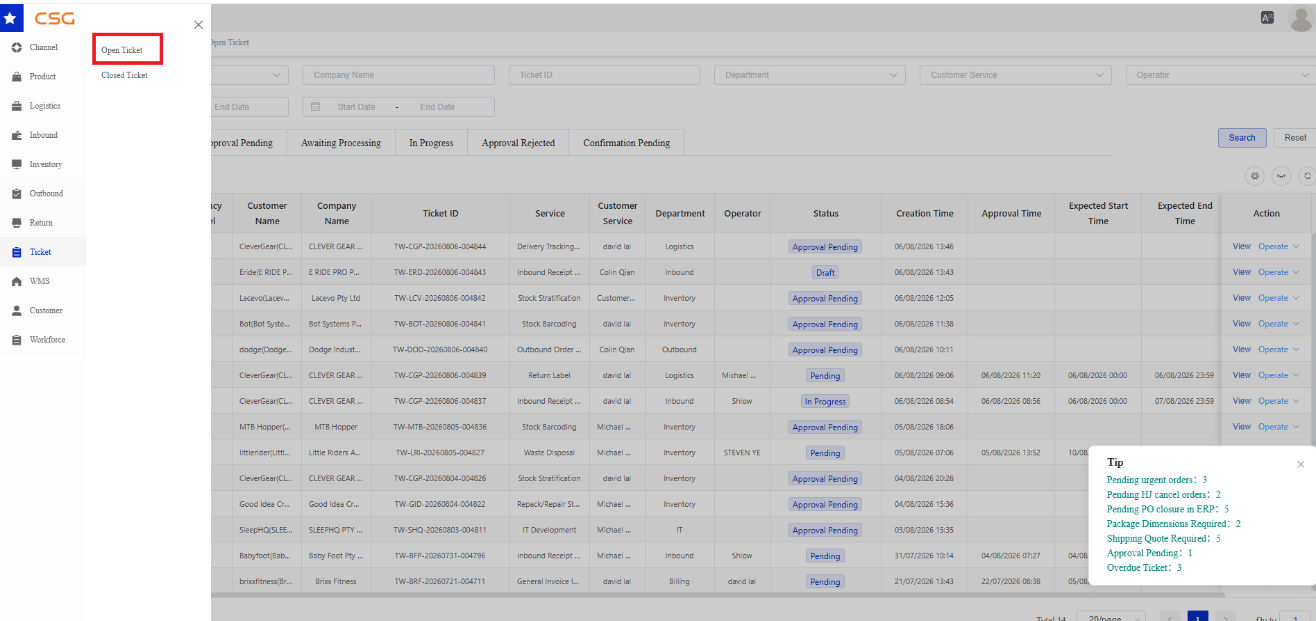
Task: Open the 20/page page size dropdown
Action: [x=1111, y=617]
